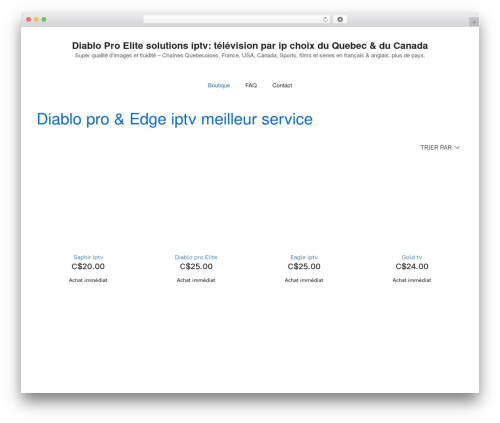Open the FAQ page
Screen dimensions: 500x423
click(251, 85)
